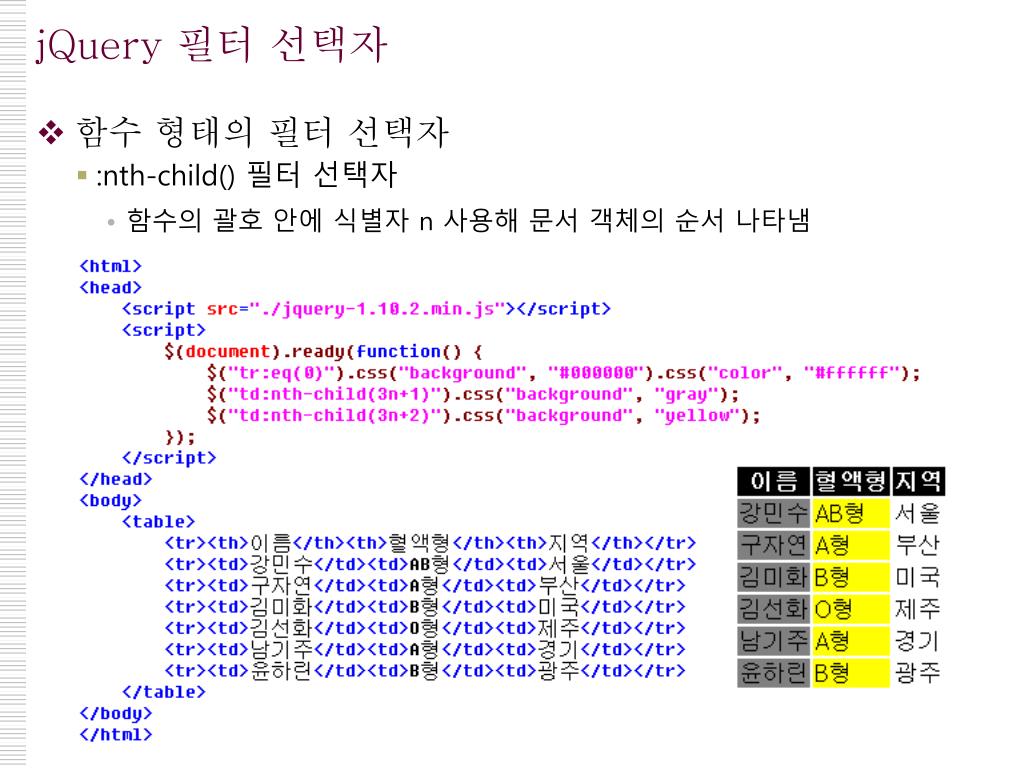1024x768 pixels.
Task: Click the '지역' header cell in result table
Action: (918, 481)
